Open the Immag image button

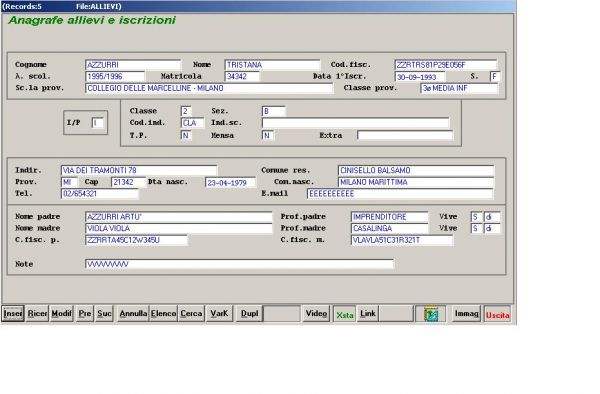click(x=466, y=314)
